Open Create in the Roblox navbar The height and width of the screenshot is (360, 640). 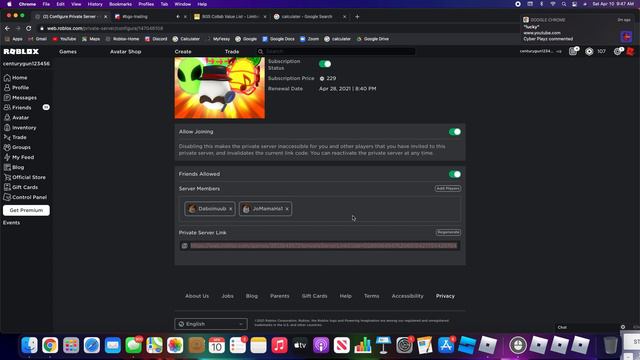[x=183, y=52]
